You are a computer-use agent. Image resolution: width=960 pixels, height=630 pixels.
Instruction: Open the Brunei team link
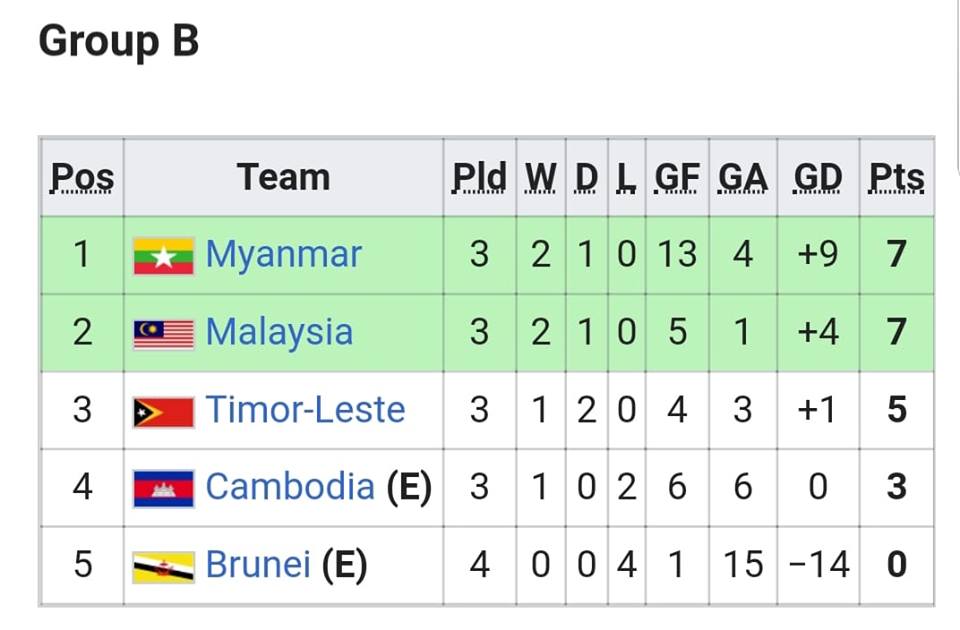(x=258, y=565)
